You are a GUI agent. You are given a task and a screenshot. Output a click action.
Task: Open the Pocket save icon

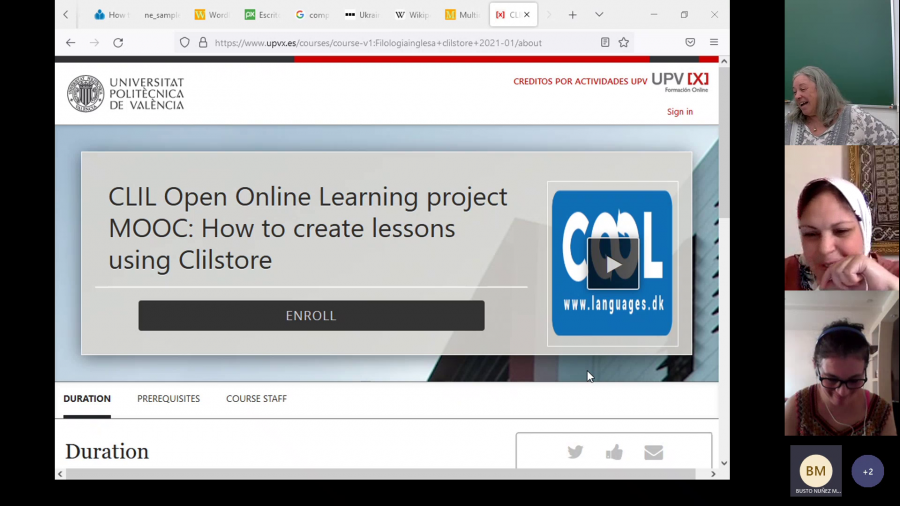[x=690, y=42]
